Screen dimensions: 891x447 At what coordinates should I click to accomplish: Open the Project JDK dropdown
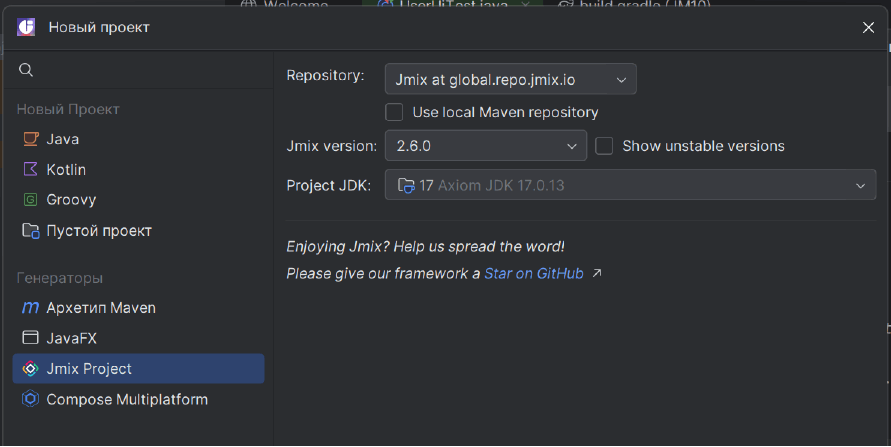[630, 185]
